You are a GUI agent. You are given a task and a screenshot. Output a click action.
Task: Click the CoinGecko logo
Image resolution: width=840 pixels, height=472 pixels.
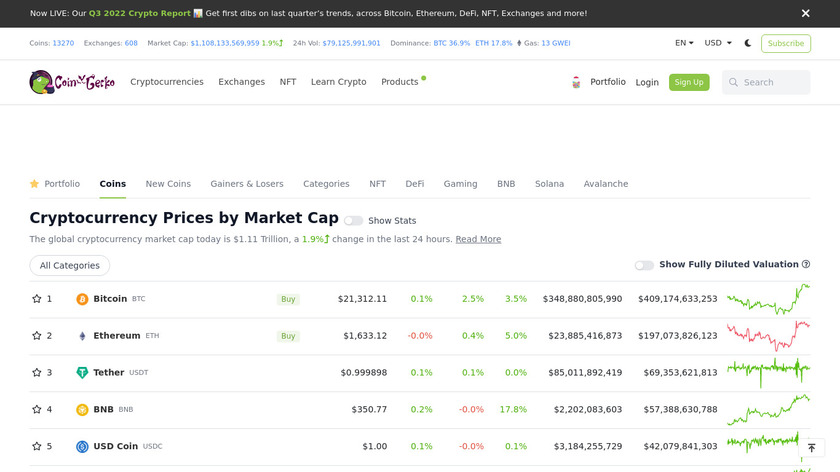pyautogui.click(x=72, y=82)
